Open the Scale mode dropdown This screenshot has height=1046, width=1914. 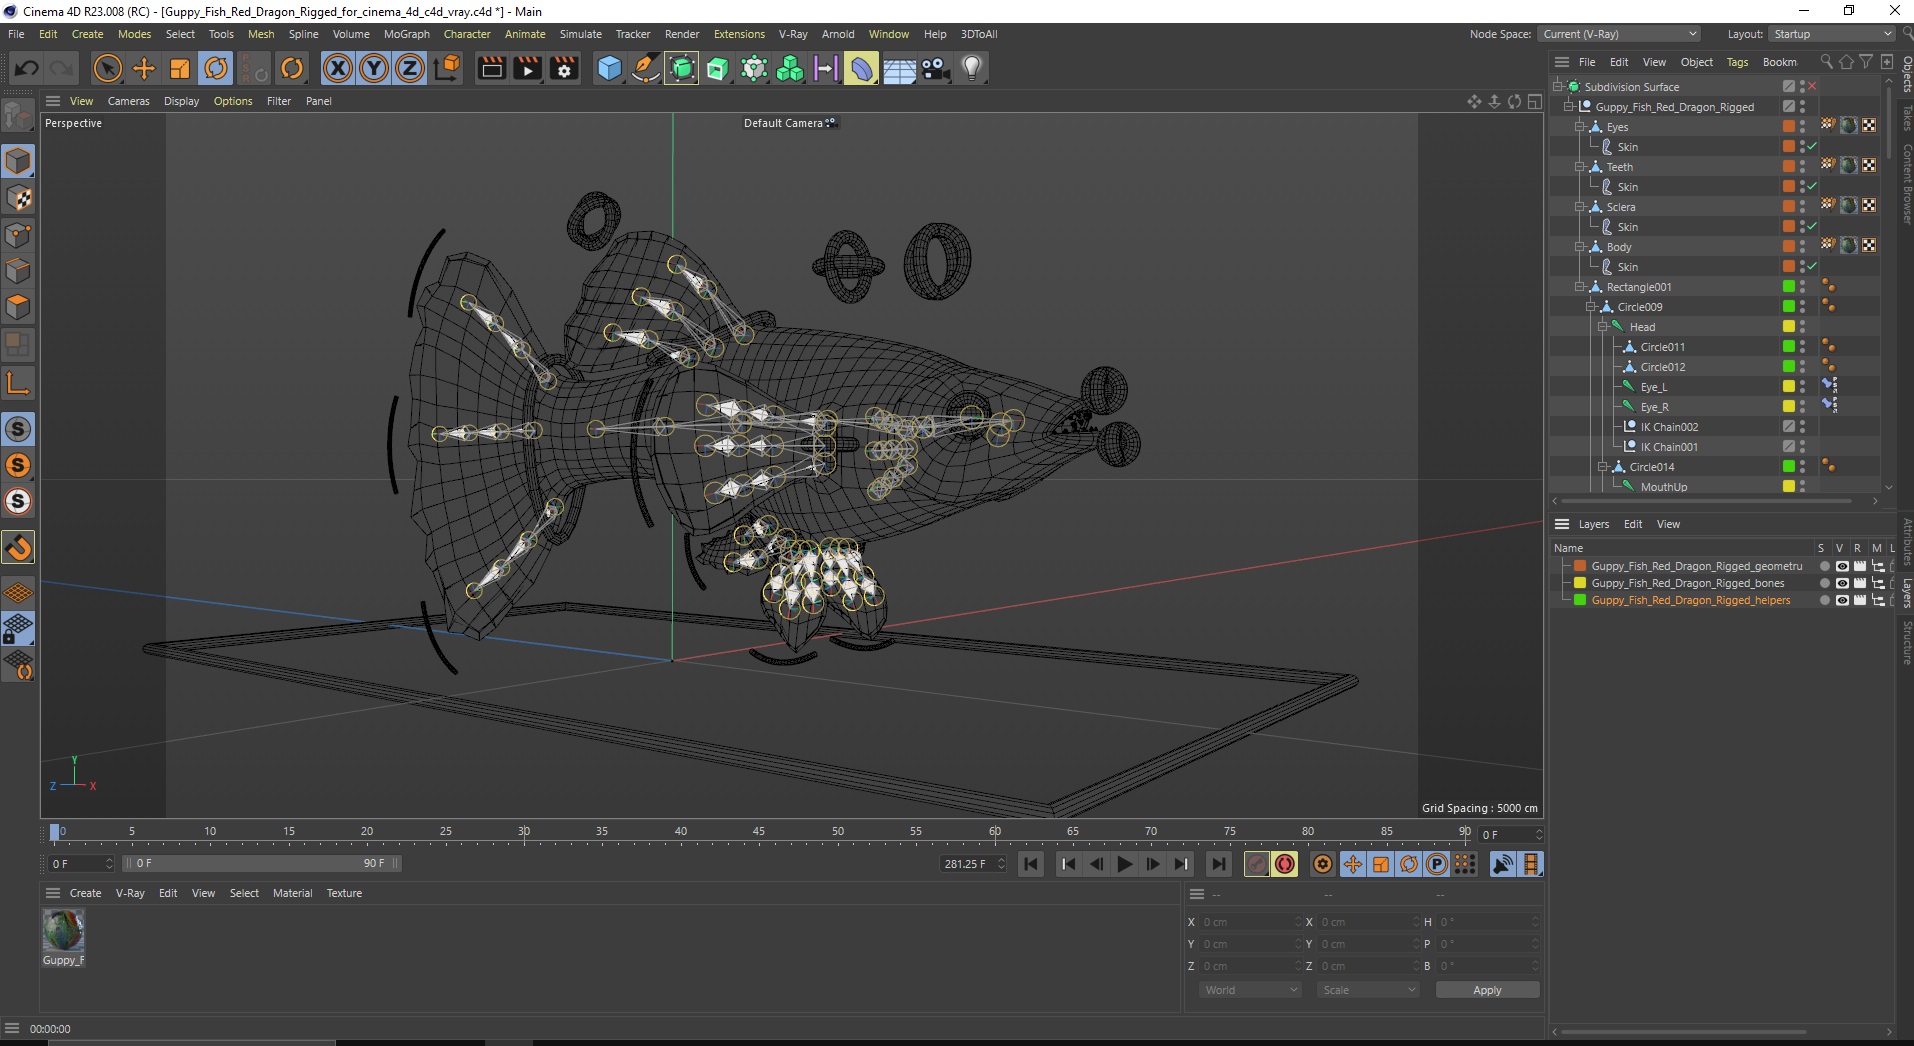pos(1368,990)
